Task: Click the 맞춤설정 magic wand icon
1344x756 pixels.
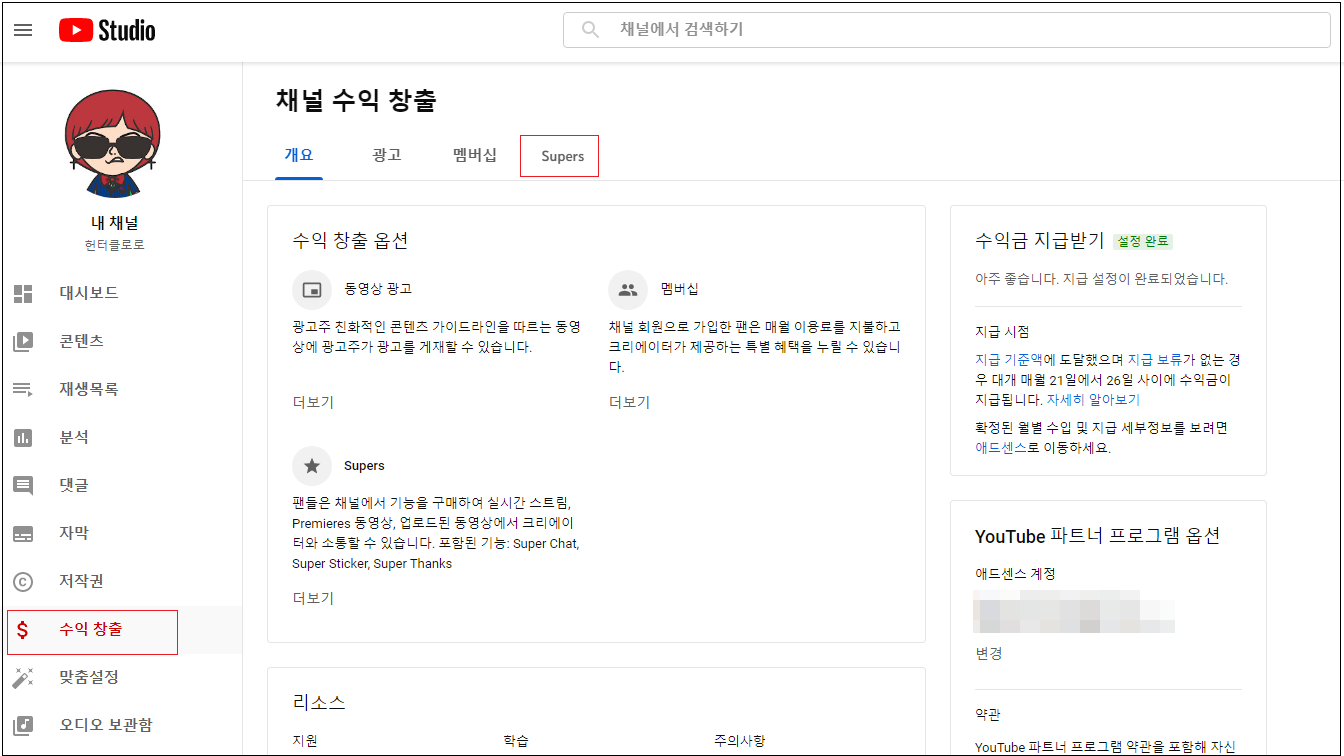Action: pos(23,677)
